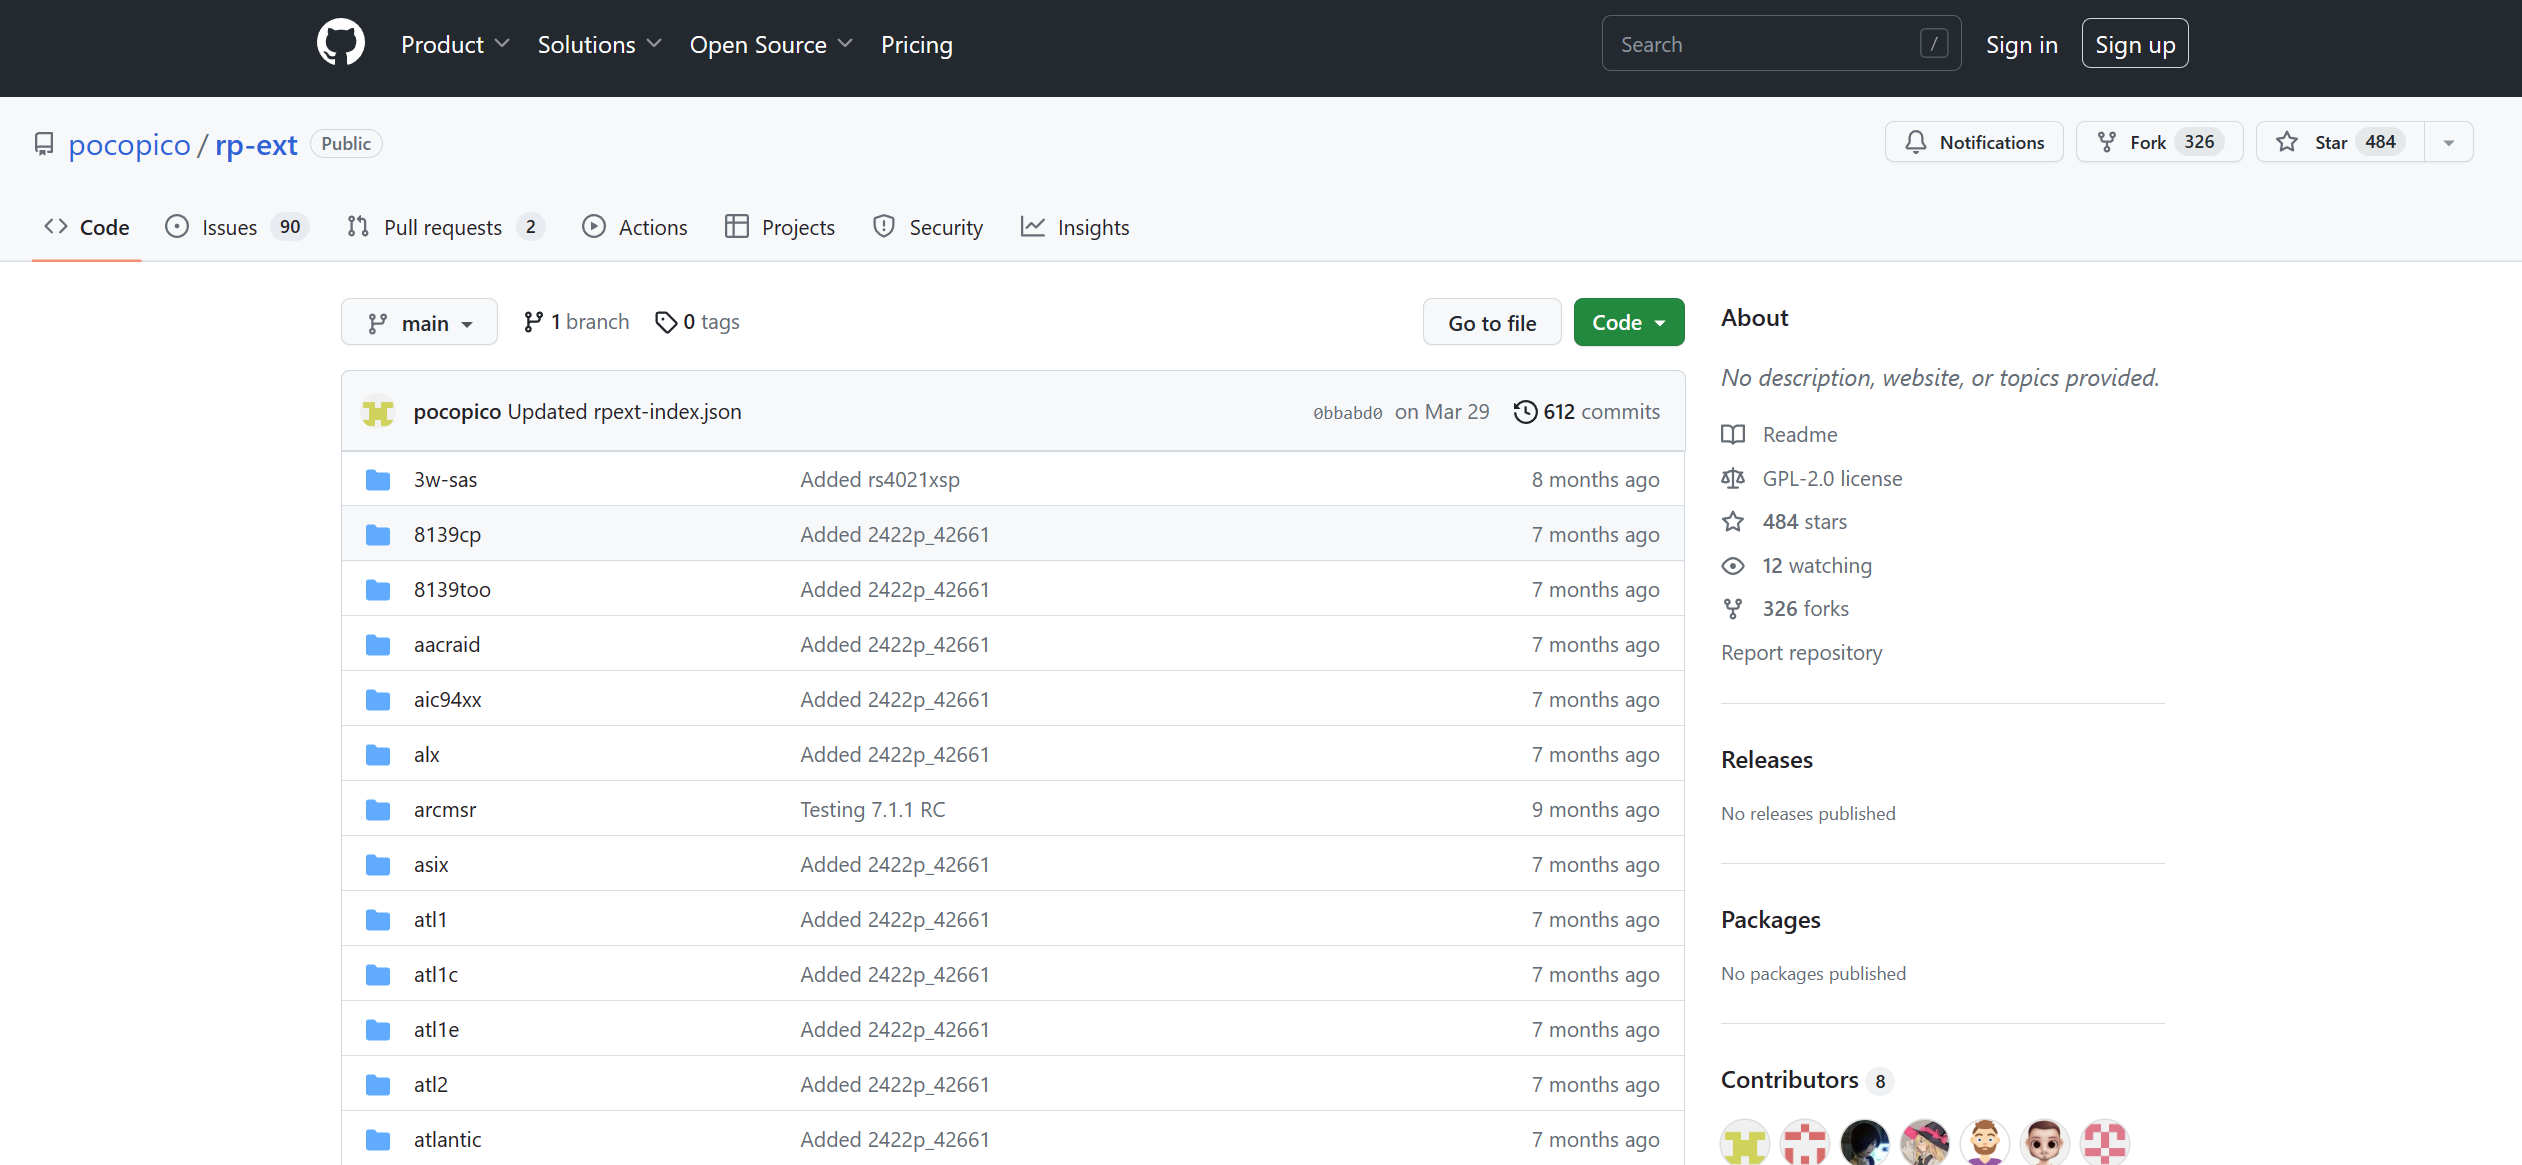Open the Security tab
Viewport: 2522px width, 1165px height.
click(x=928, y=228)
